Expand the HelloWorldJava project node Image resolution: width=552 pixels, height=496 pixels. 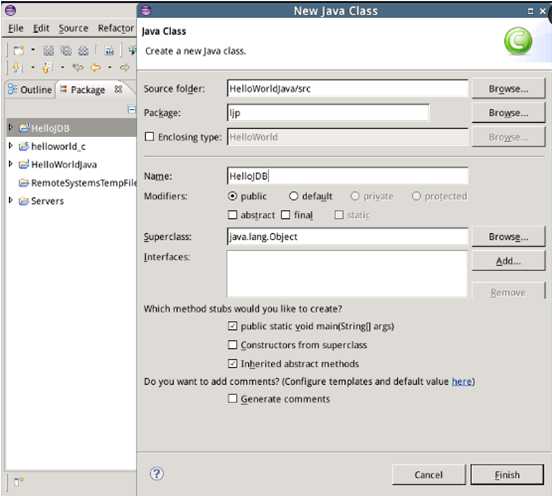(x=11, y=164)
